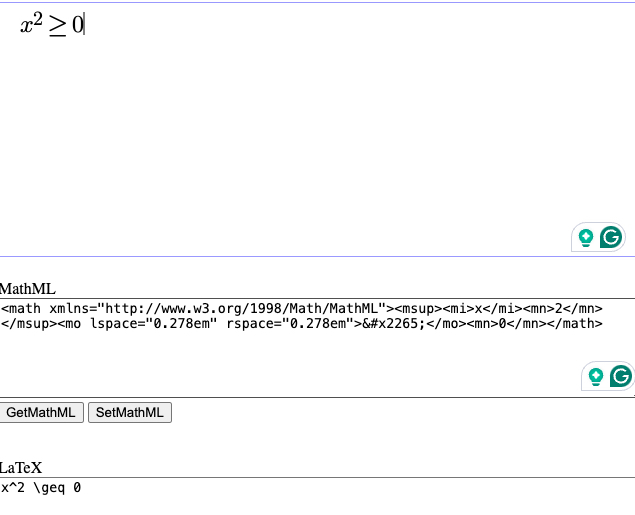Viewport: 635px width, 515px height.
Task: Click into the LaTeX input field
Action: click(318, 496)
